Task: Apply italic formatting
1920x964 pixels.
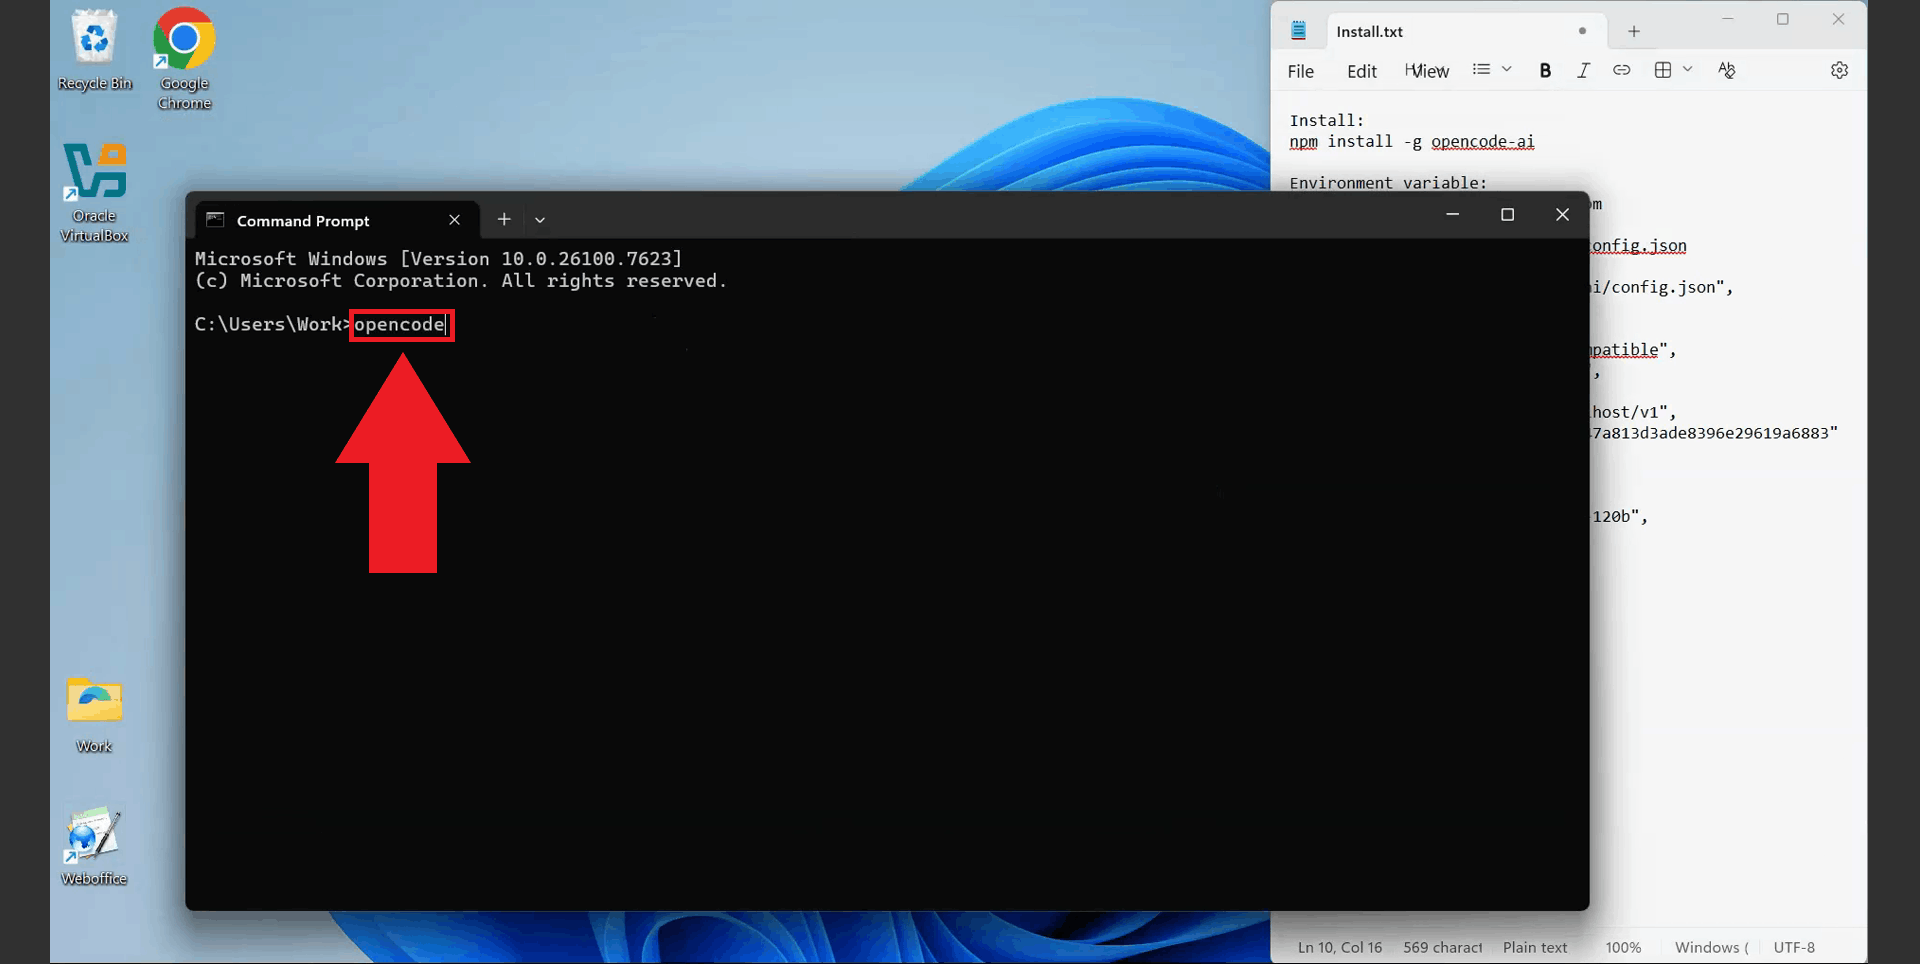Action: click(x=1583, y=70)
